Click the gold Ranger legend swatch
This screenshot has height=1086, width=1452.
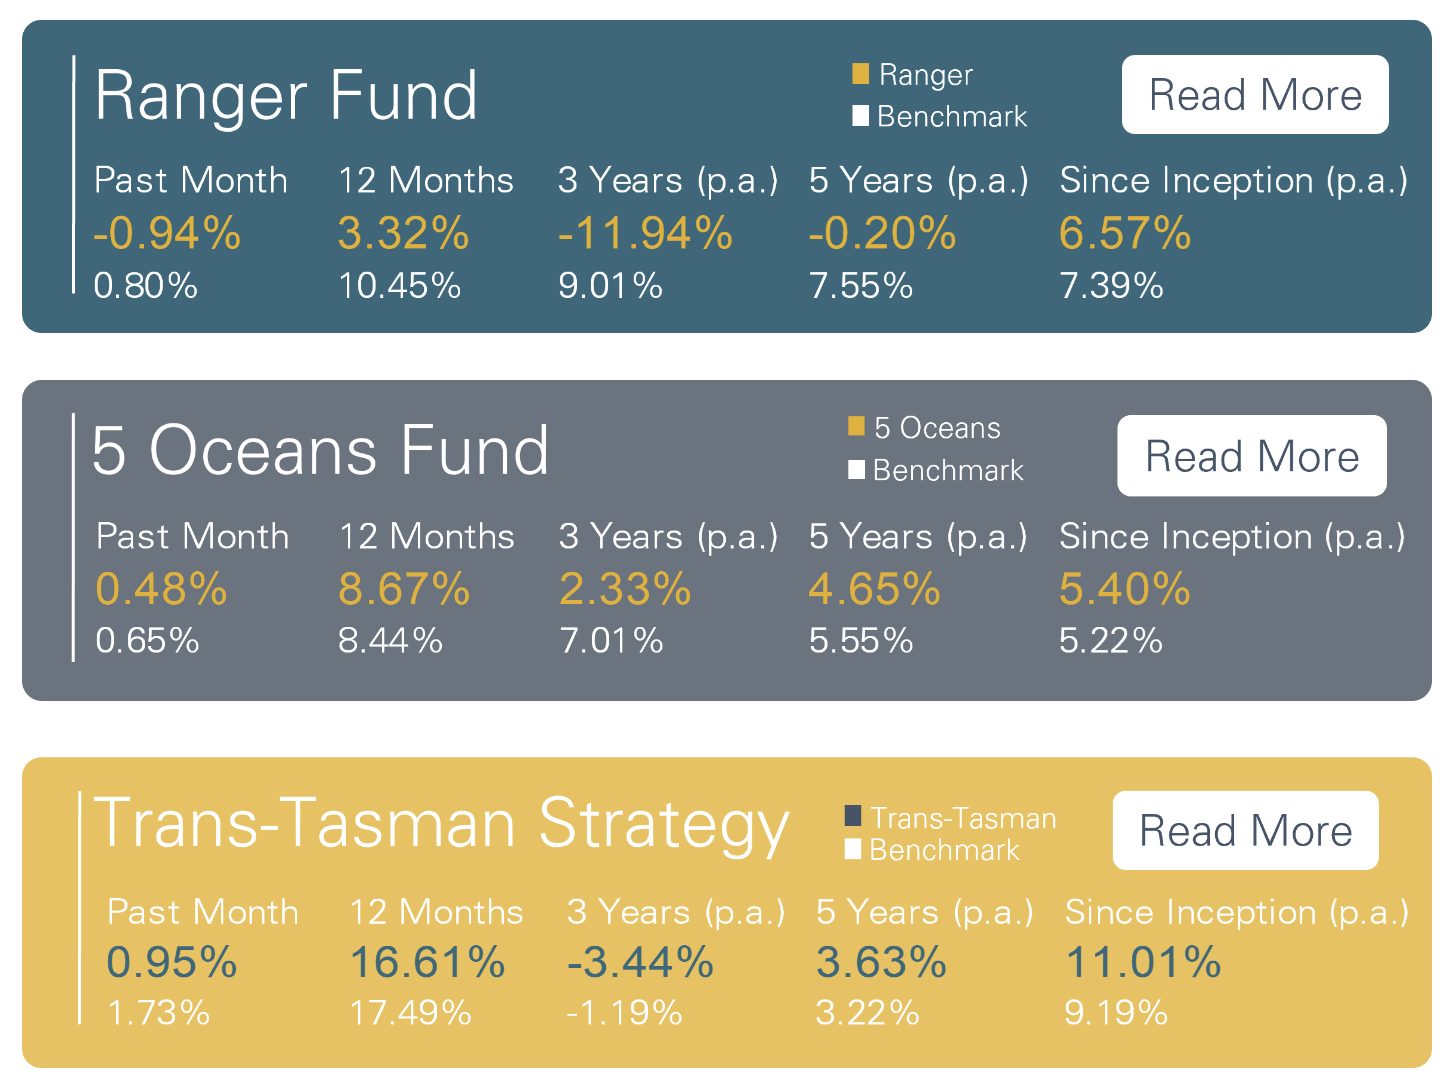[x=860, y=74]
